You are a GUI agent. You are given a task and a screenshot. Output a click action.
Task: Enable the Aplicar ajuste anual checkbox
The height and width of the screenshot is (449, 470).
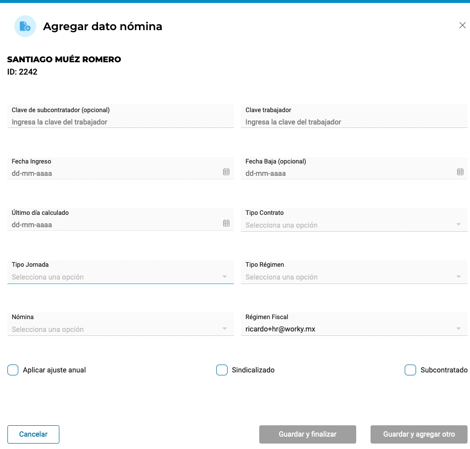click(13, 370)
